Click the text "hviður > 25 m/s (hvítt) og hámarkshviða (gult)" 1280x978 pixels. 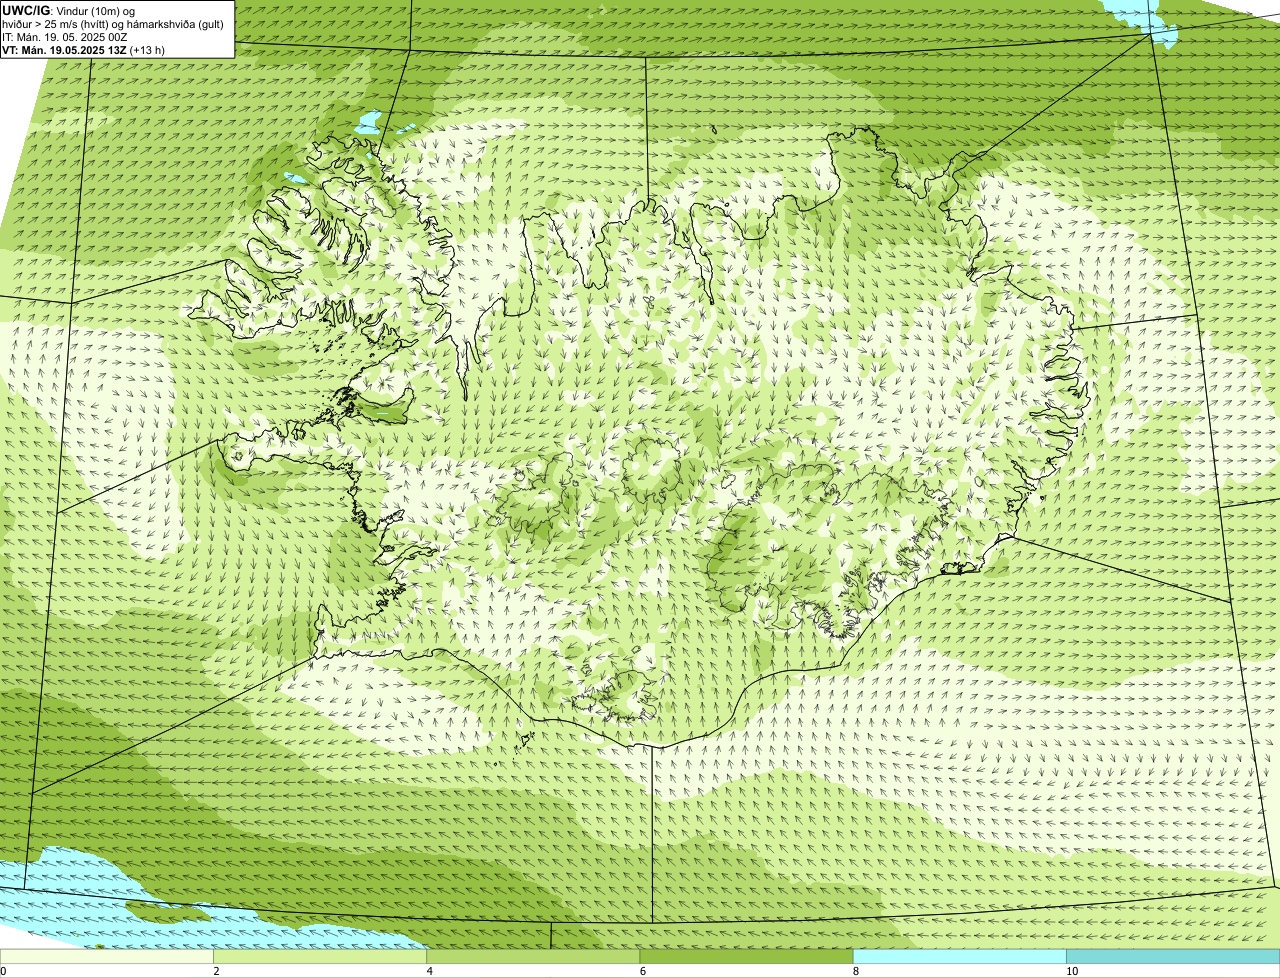(113, 24)
